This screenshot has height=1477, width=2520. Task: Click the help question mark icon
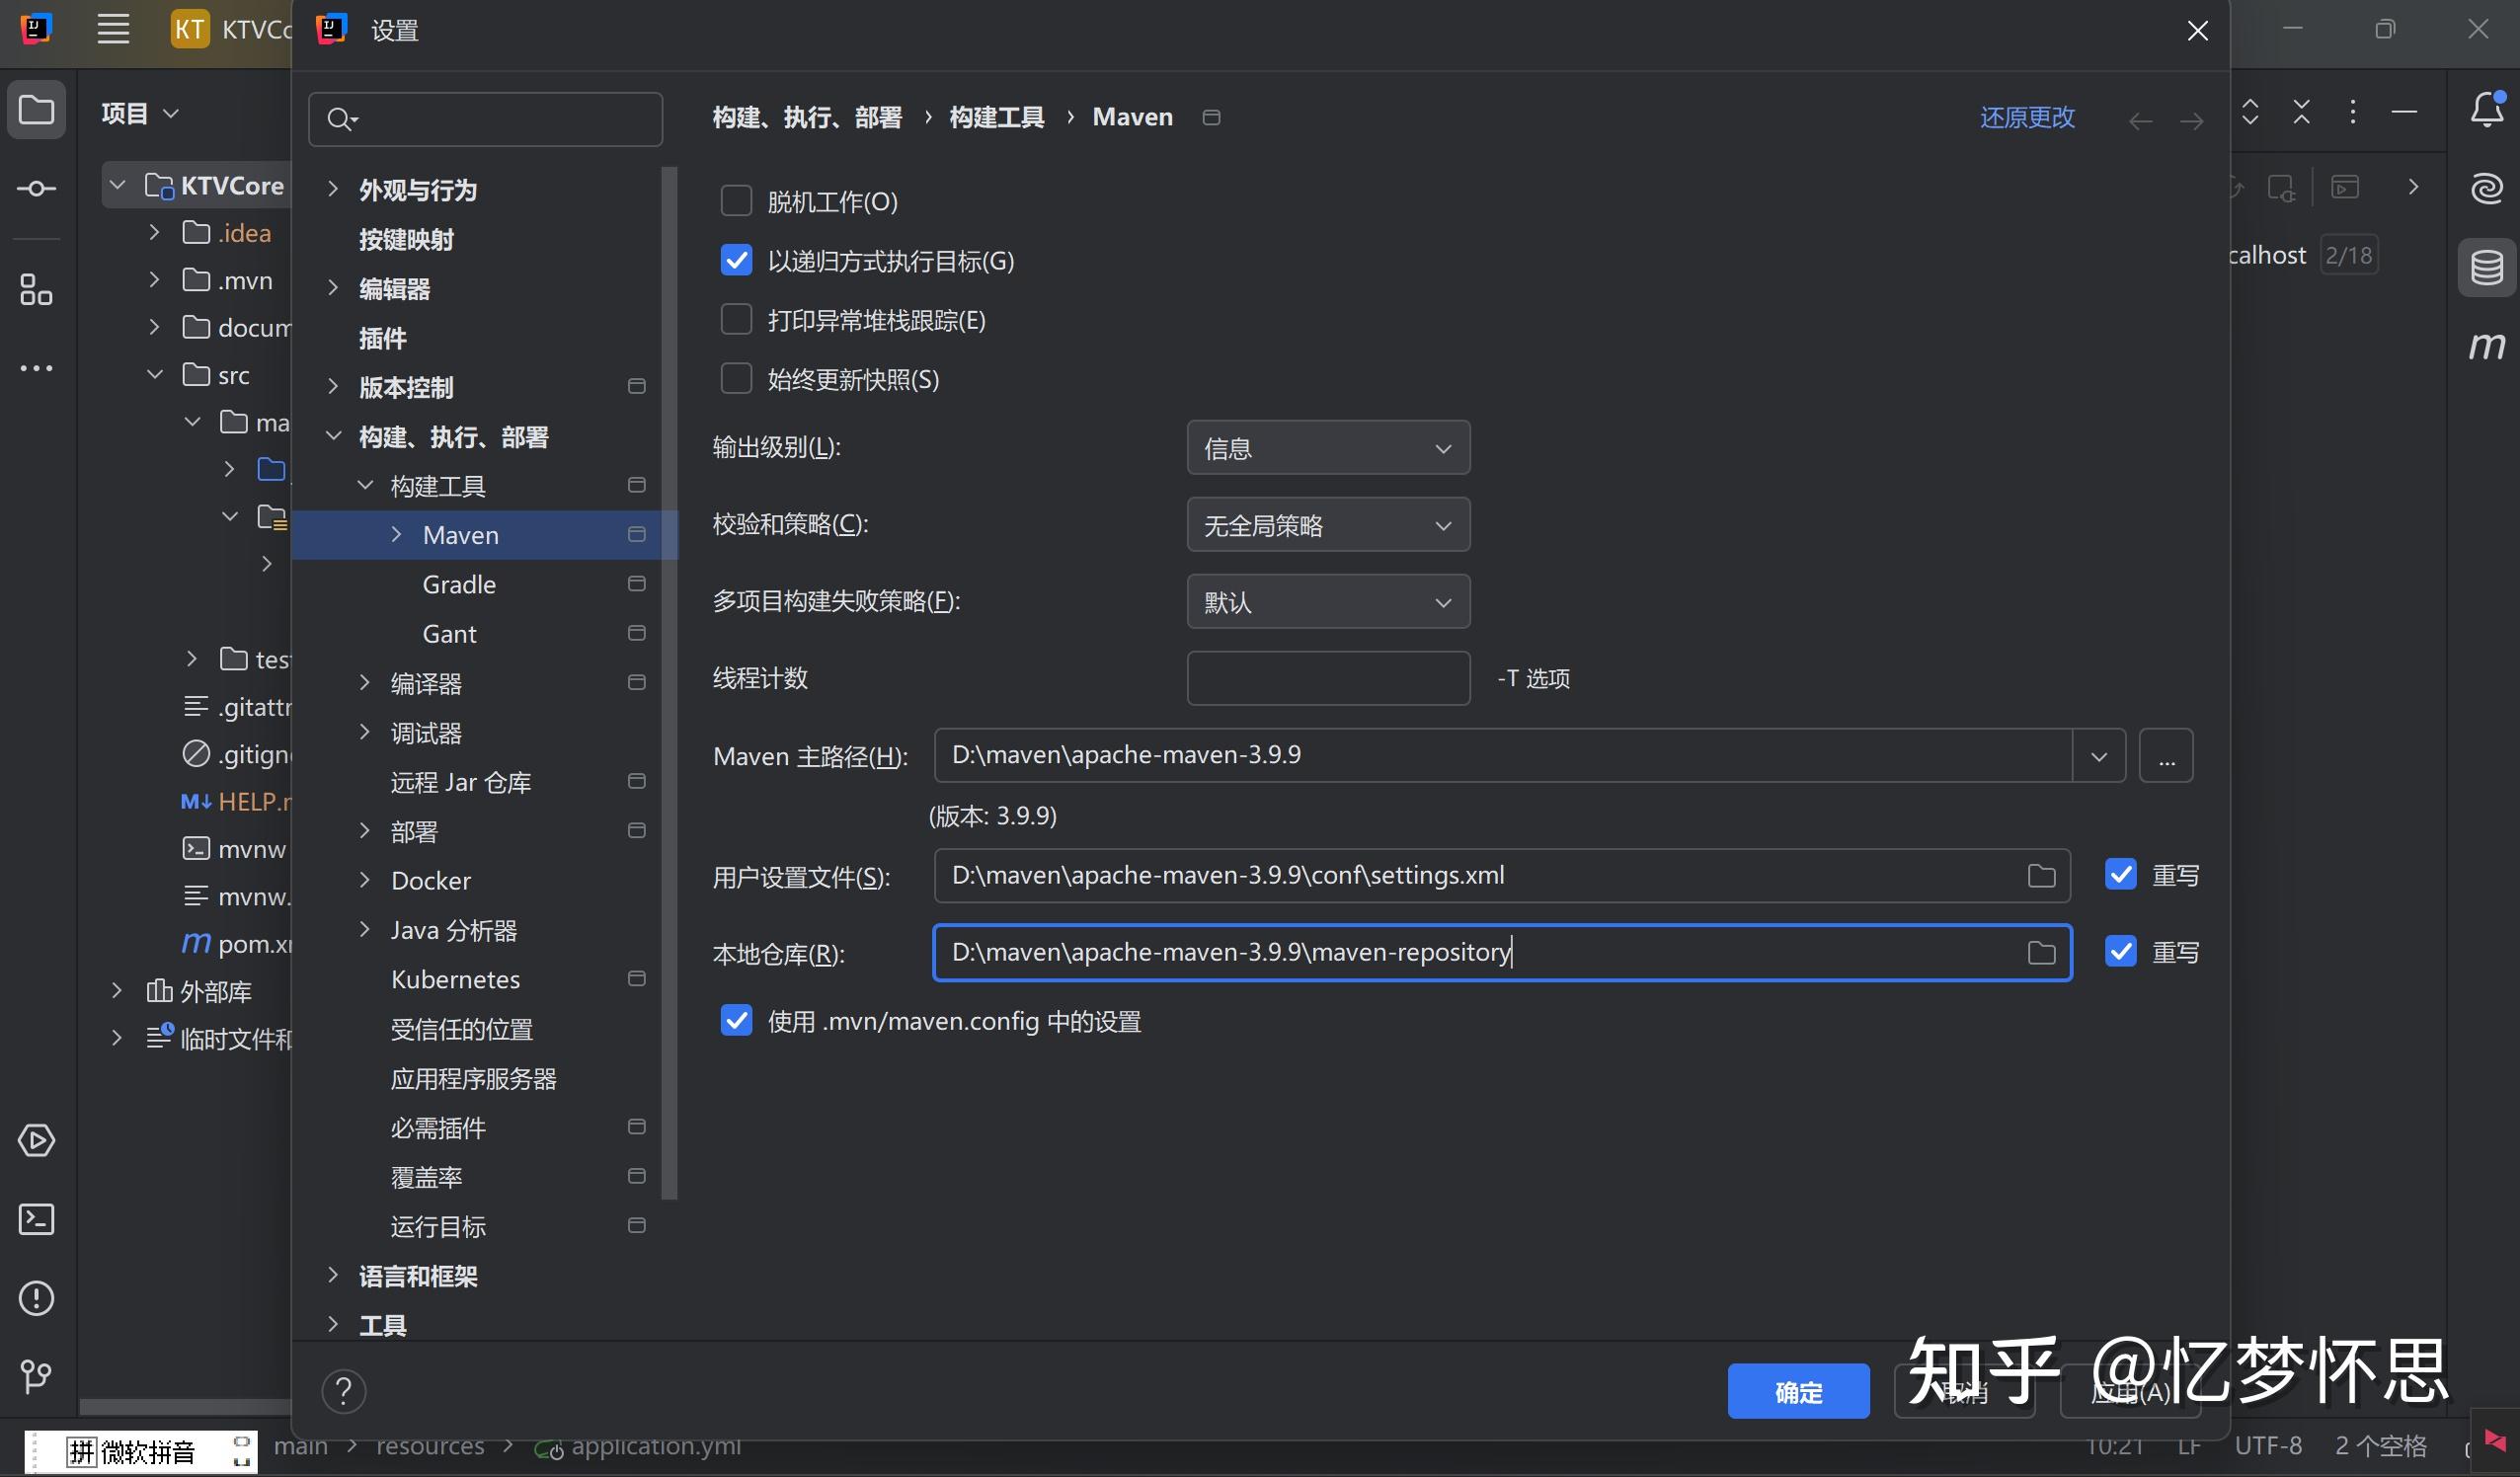tap(343, 1391)
